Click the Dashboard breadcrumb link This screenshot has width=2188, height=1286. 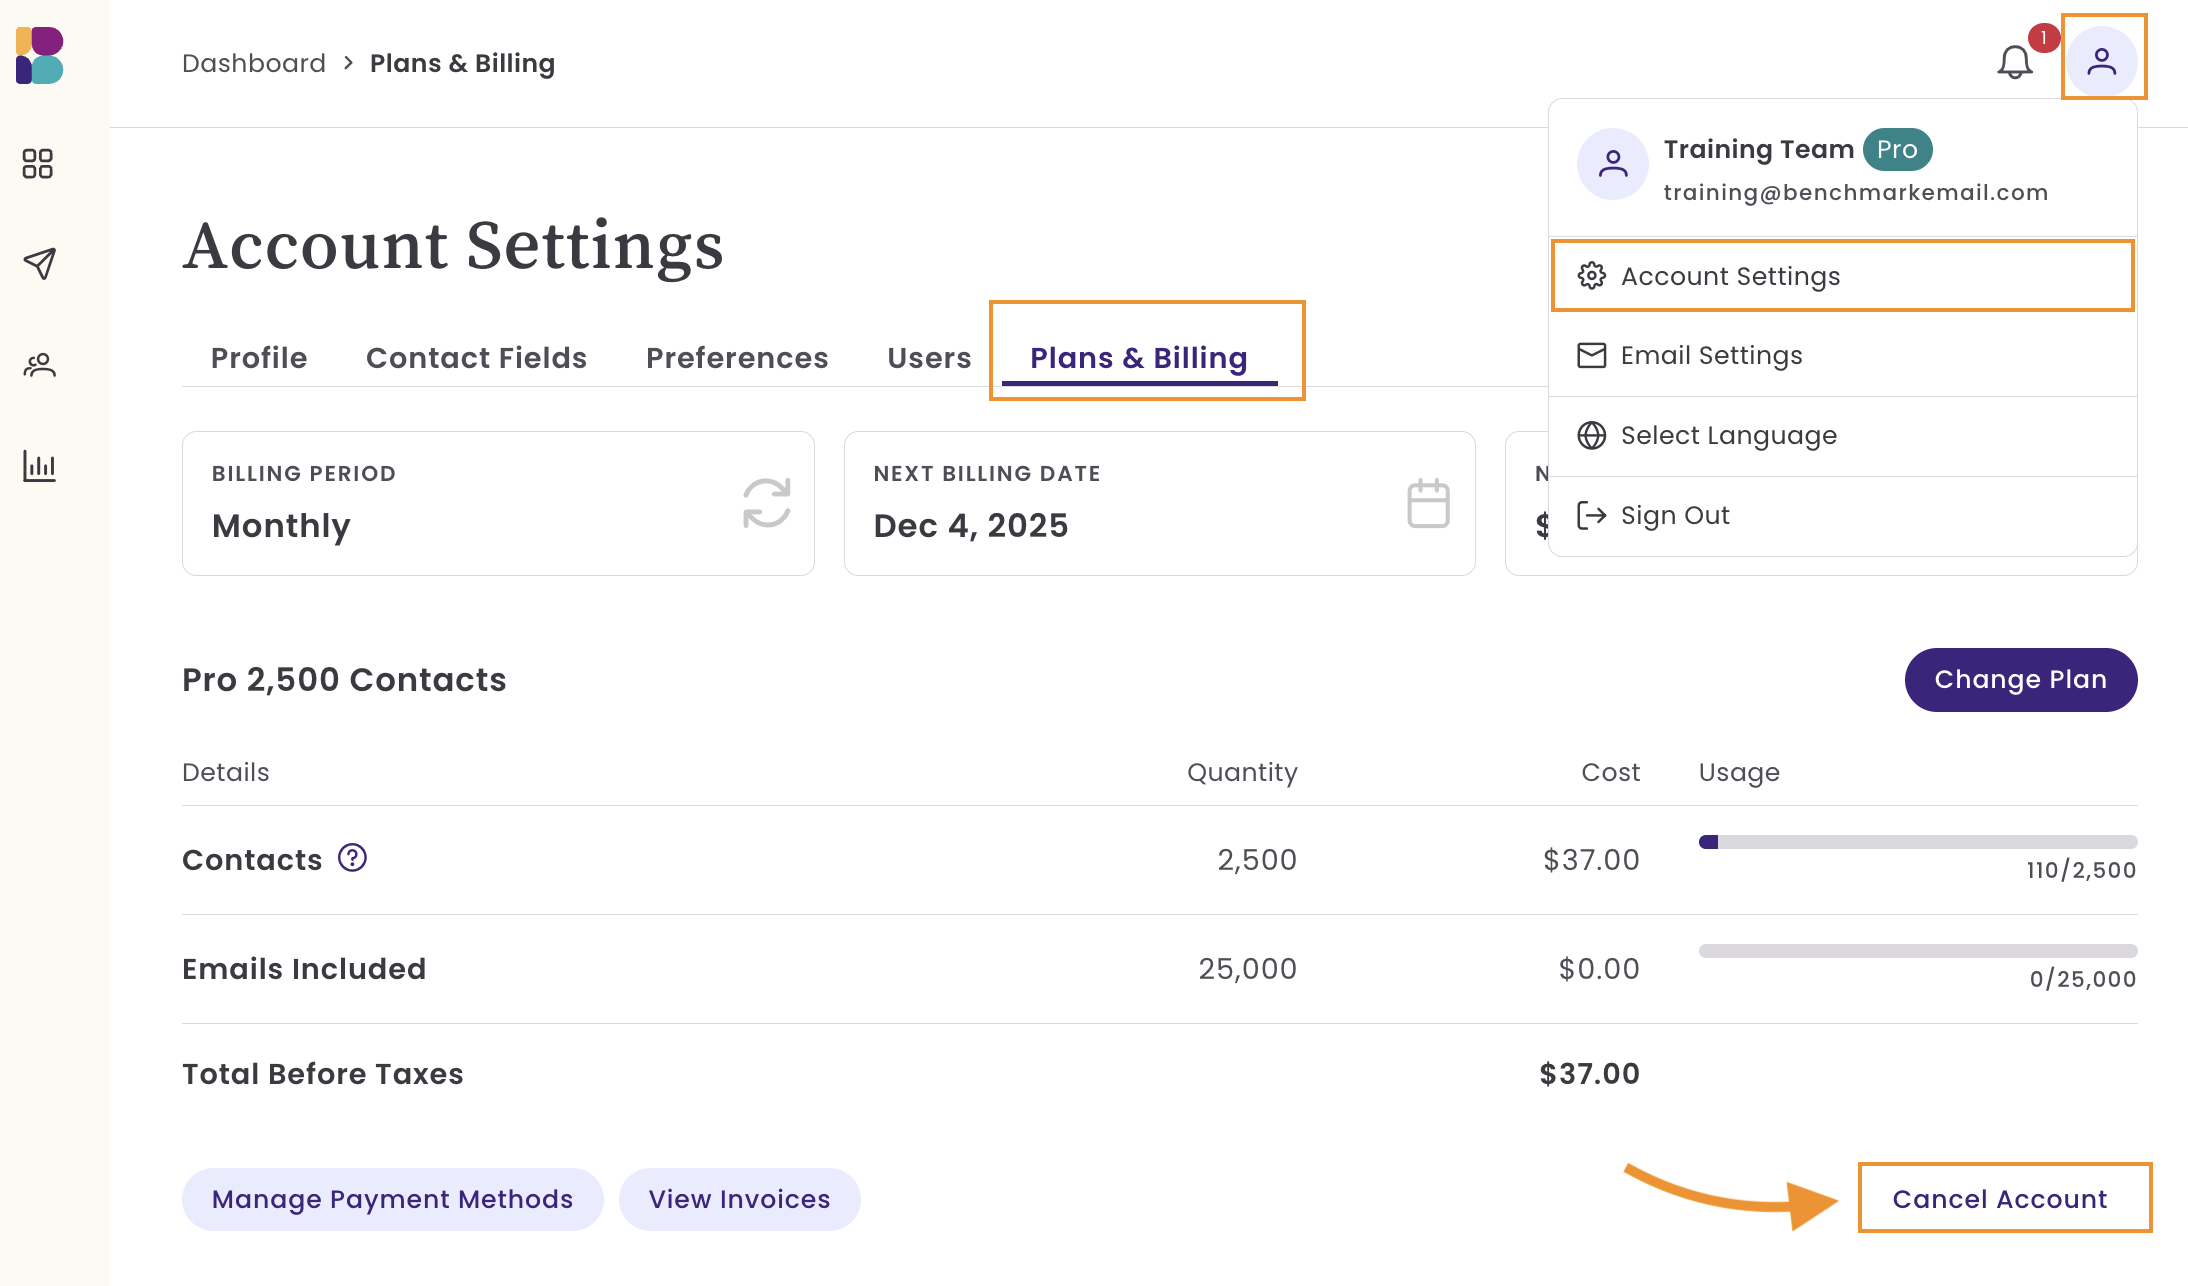click(254, 63)
